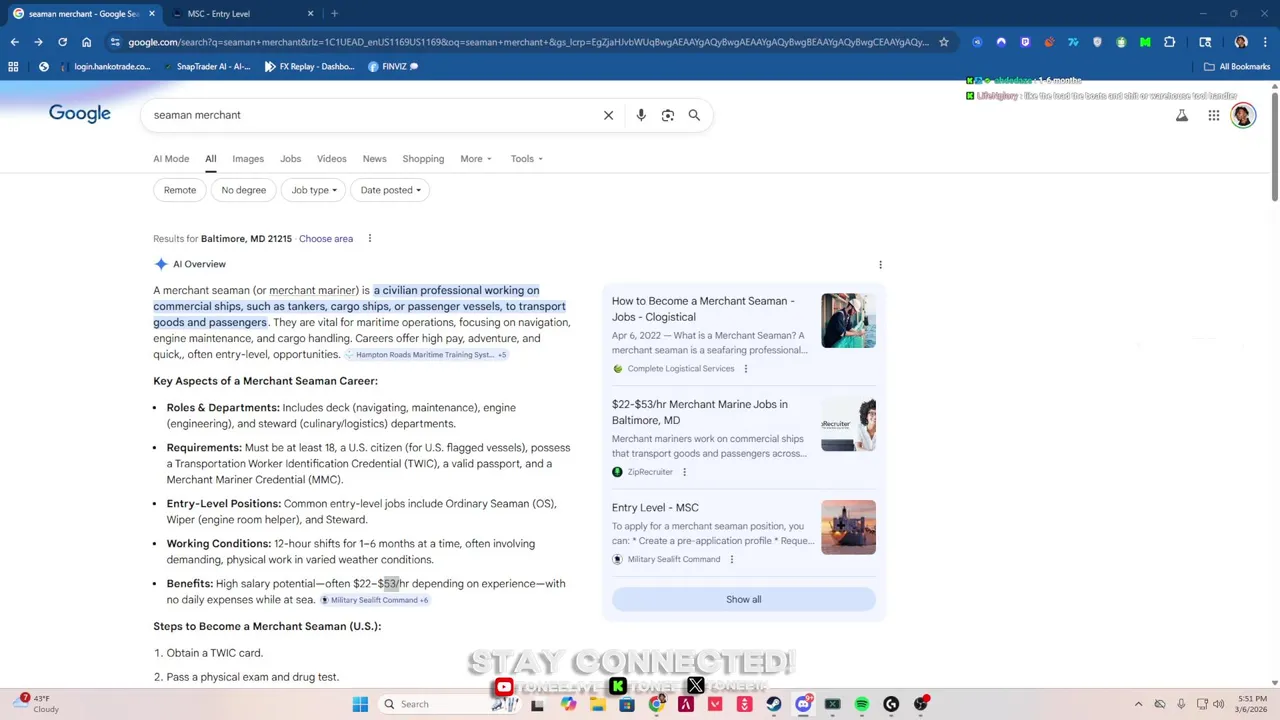1280x720 pixels.
Task: Select the Images tab
Action: [x=248, y=159]
